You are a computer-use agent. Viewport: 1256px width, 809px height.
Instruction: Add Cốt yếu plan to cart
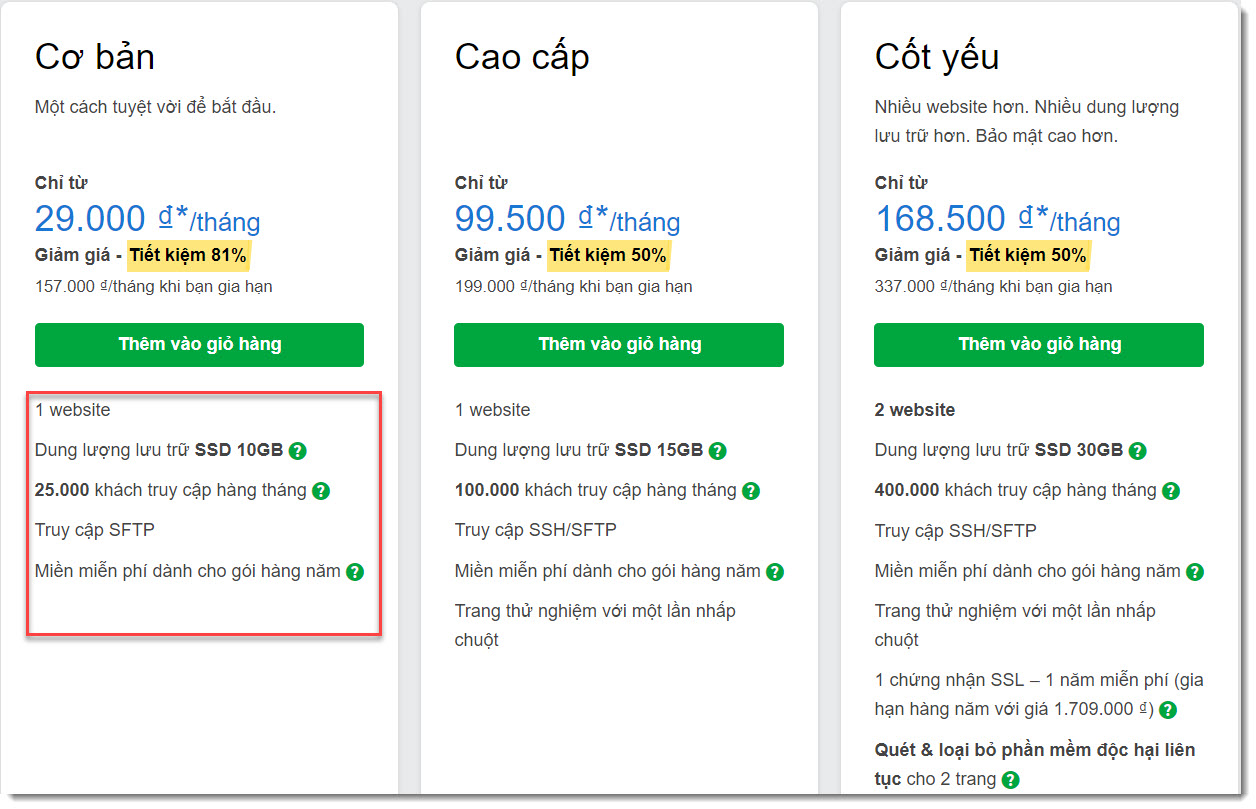1039,345
